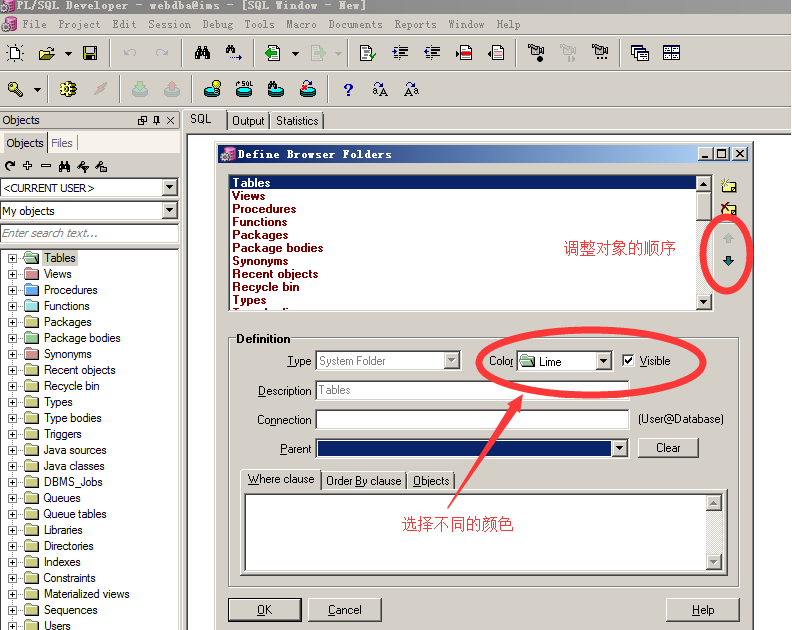Screen dimensions: 792x630
Task: Click the Explain plan database bulb icon
Action: [x=213, y=89]
